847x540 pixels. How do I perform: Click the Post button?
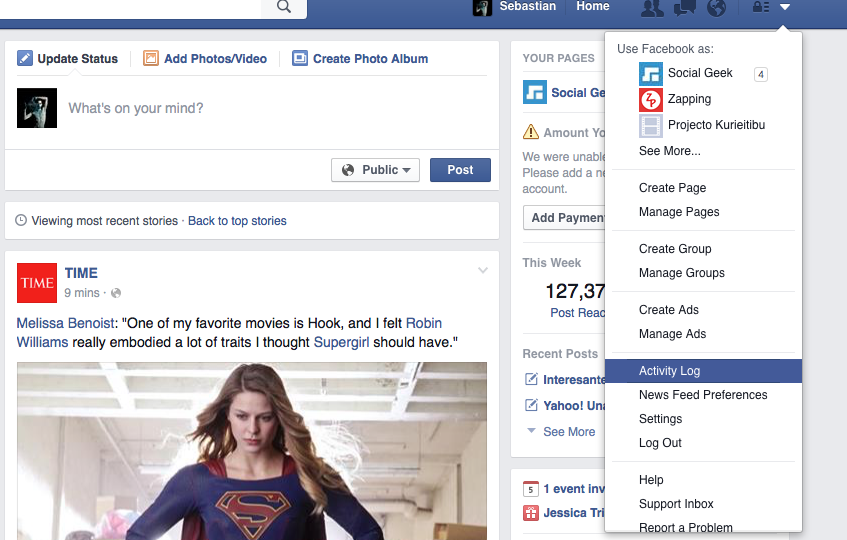[x=460, y=170]
